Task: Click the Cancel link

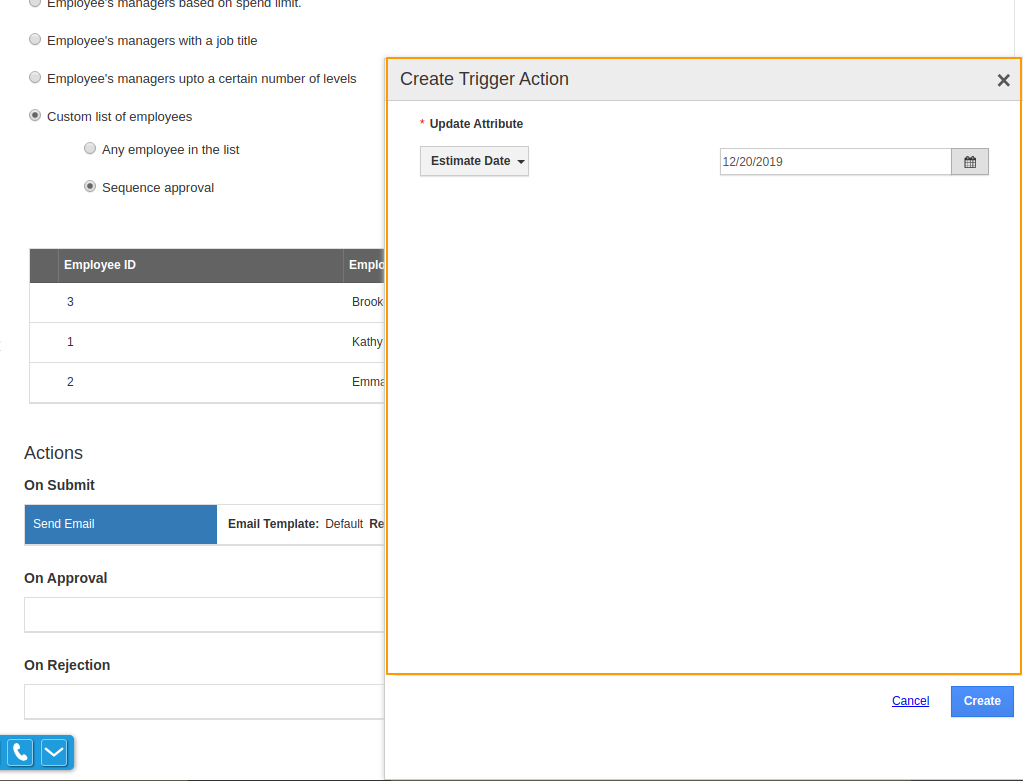Action: click(x=910, y=701)
